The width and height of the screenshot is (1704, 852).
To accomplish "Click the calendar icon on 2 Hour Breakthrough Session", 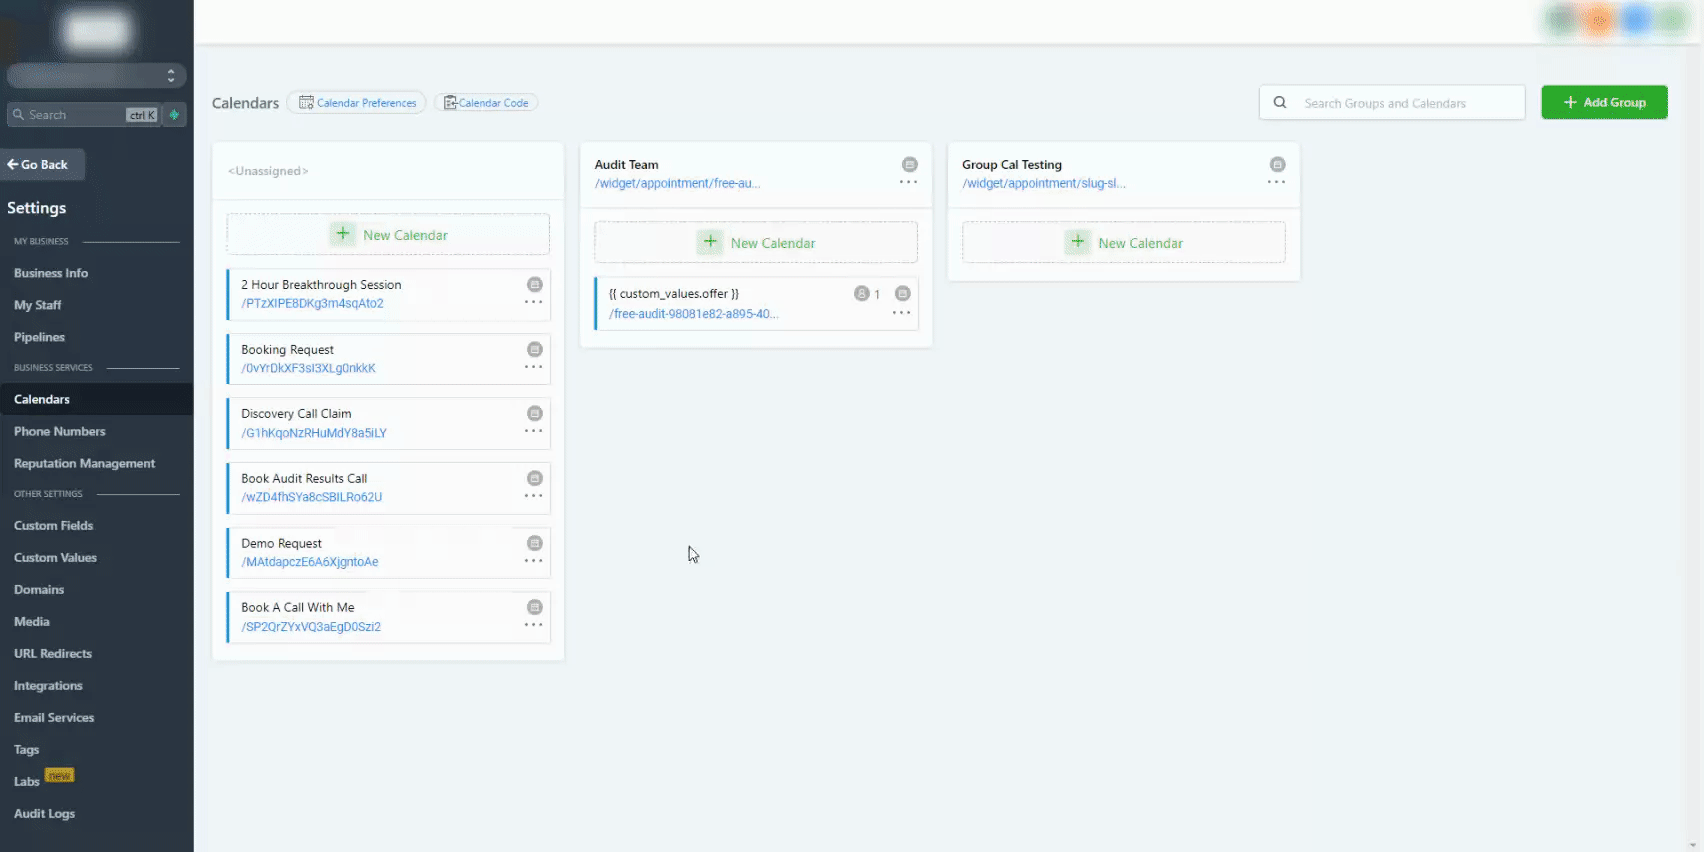I will pos(535,284).
